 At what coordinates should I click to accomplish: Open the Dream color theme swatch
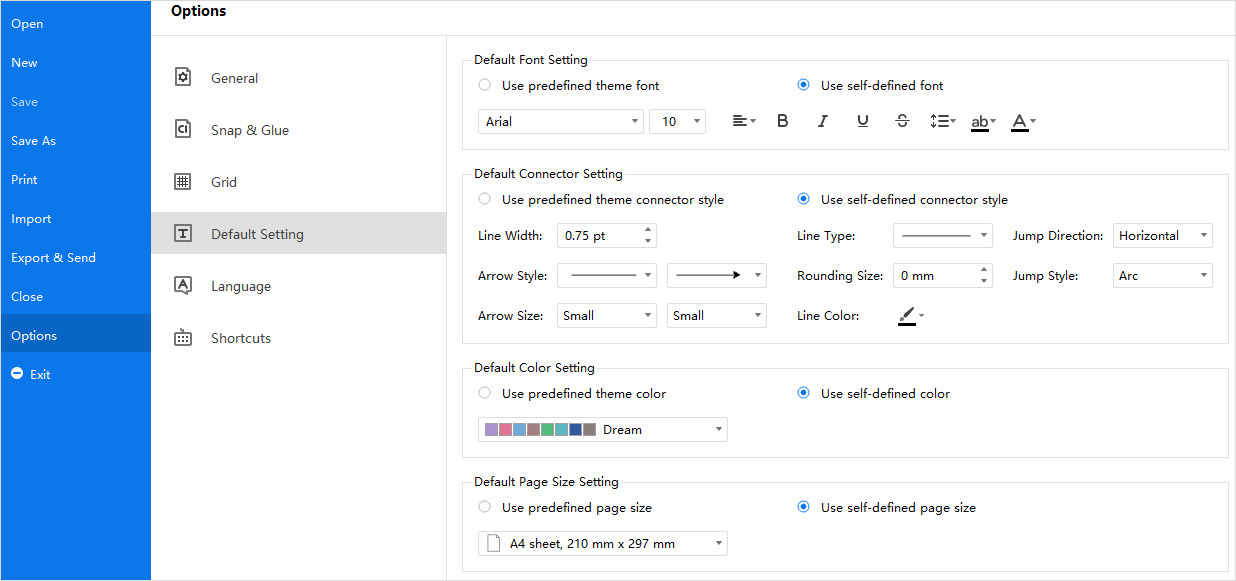point(603,430)
